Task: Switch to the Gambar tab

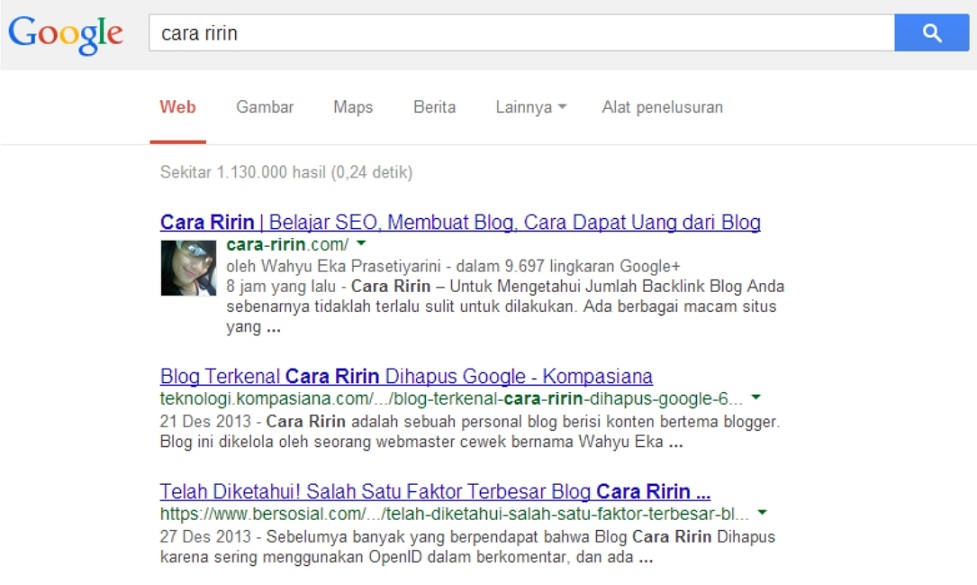Action: (265, 107)
